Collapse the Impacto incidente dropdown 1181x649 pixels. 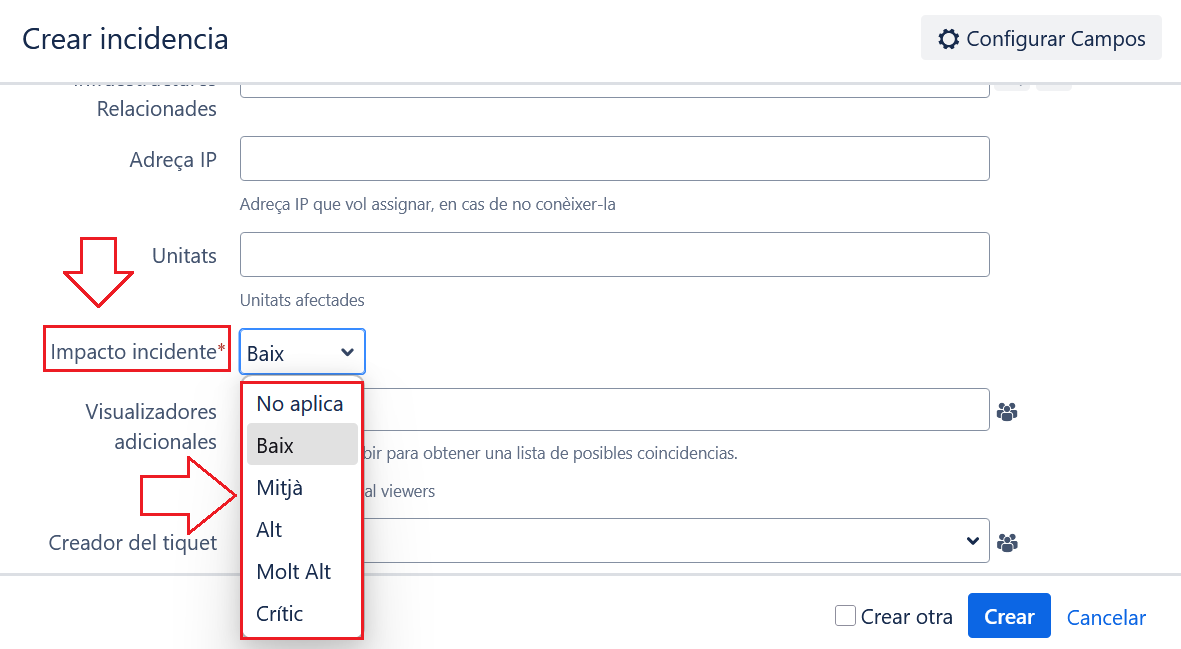tap(302, 352)
